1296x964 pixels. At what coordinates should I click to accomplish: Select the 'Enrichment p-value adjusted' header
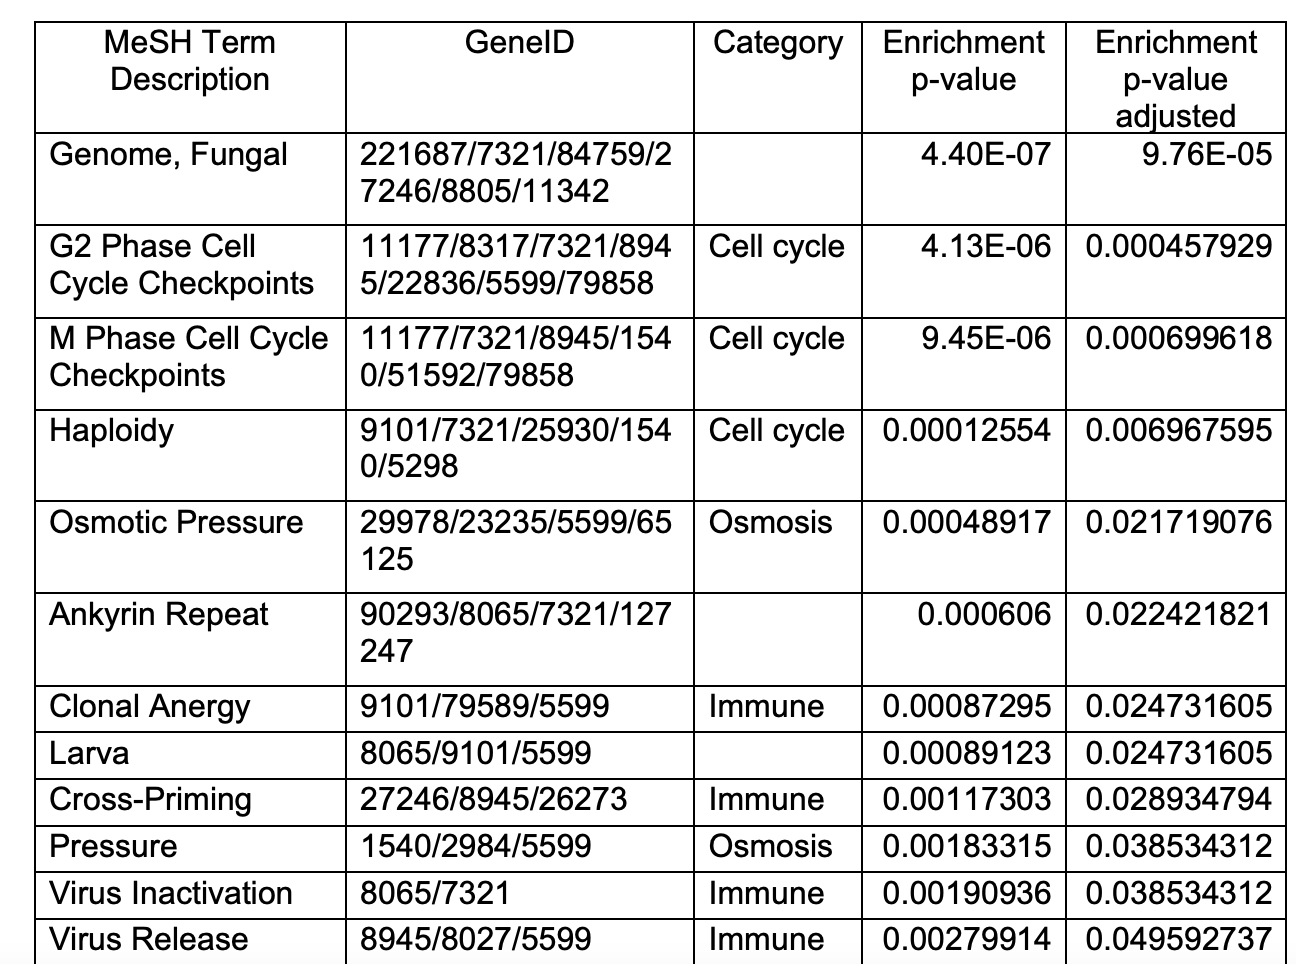coord(1176,79)
